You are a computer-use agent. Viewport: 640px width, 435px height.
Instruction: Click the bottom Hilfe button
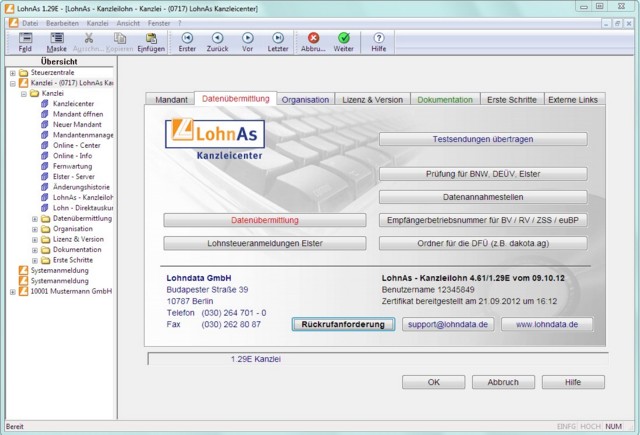click(573, 382)
